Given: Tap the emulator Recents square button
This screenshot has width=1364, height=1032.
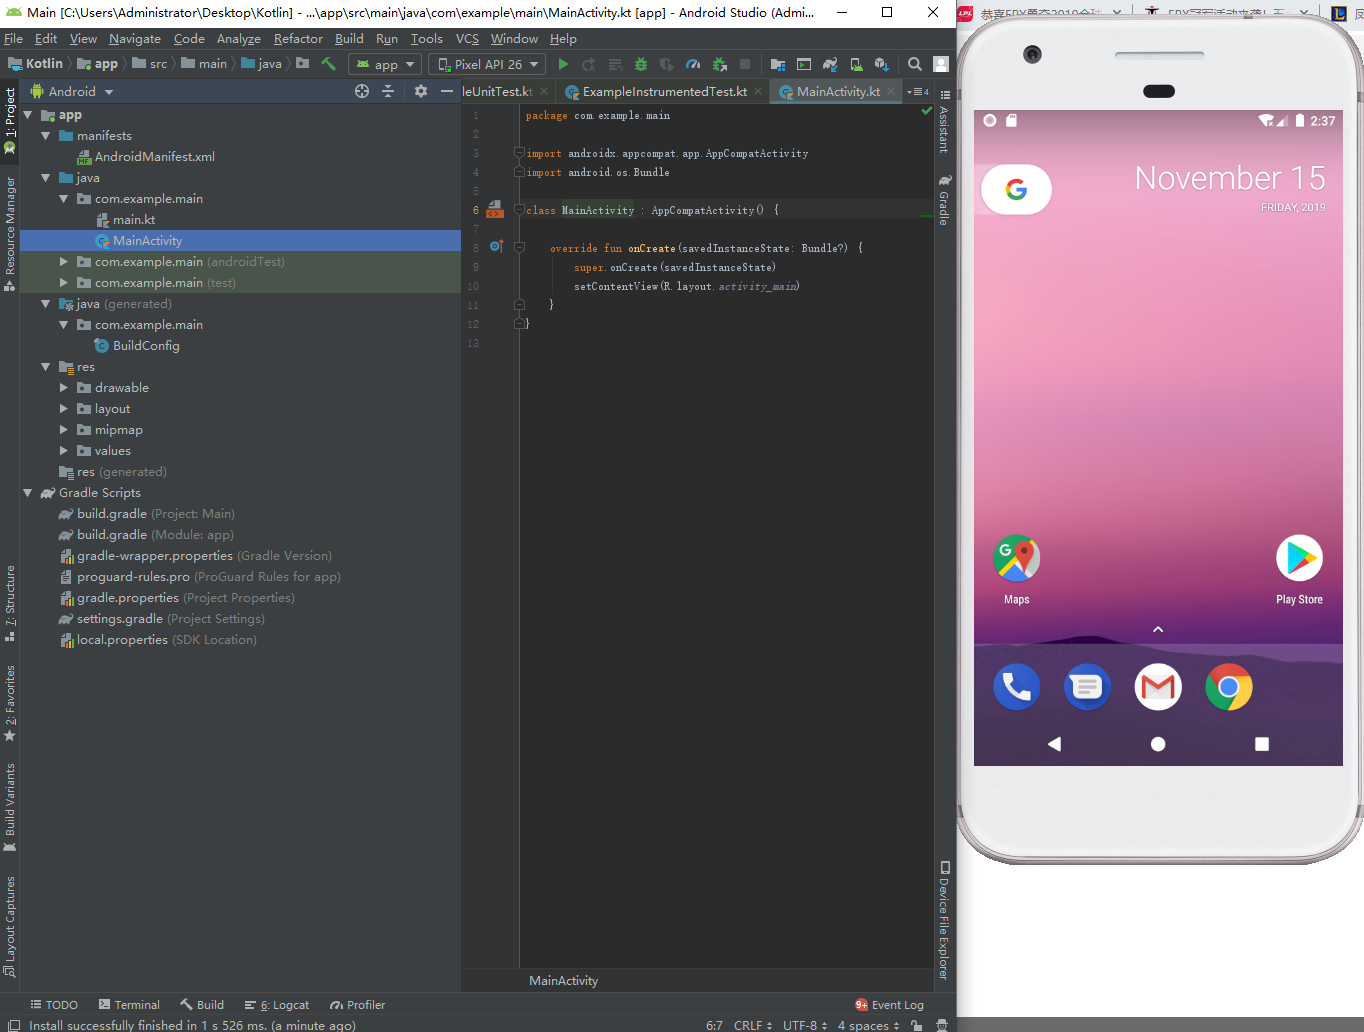Looking at the screenshot, I should pos(1262,744).
